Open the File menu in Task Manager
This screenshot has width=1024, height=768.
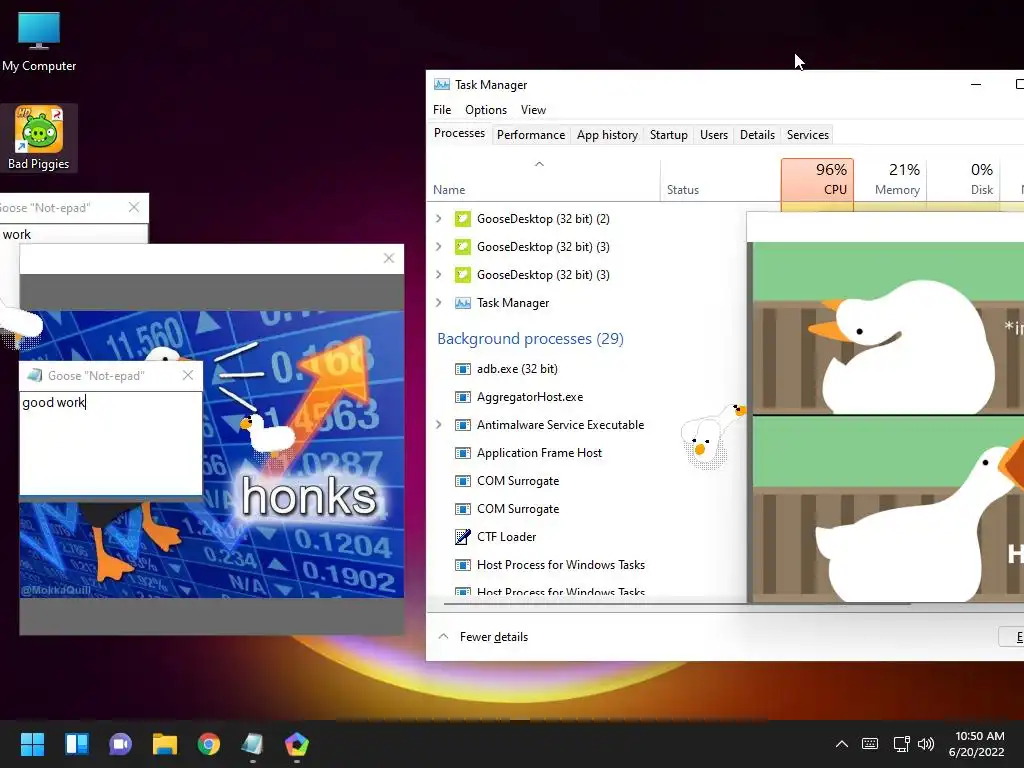[x=442, y=110]
